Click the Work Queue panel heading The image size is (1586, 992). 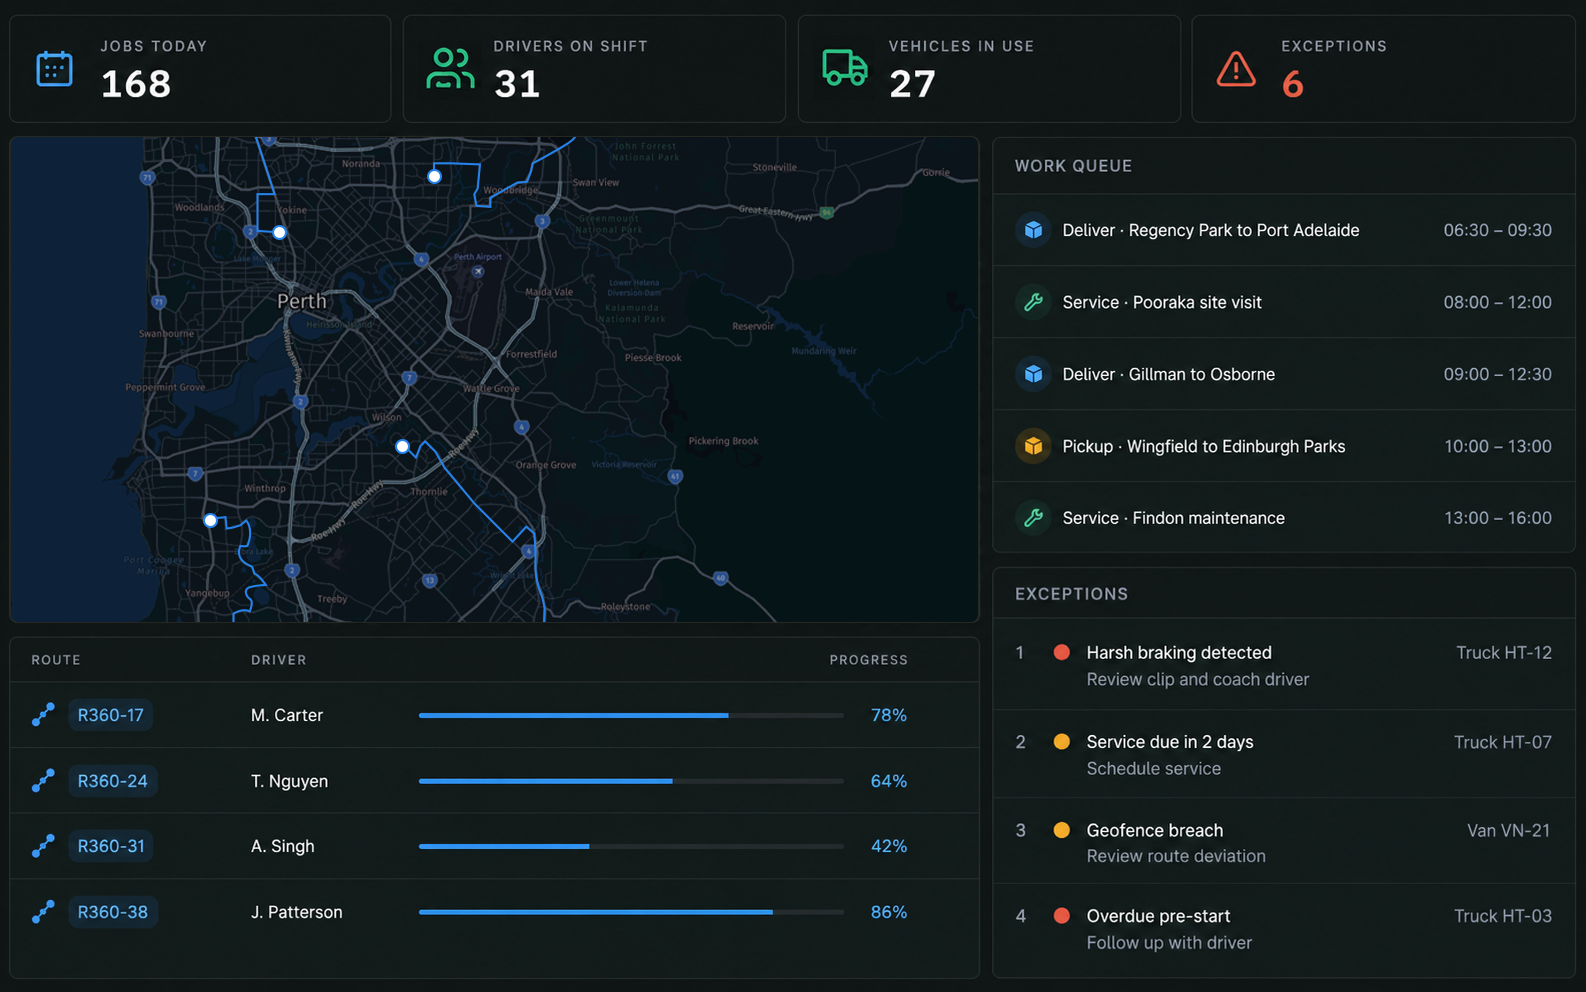pyautogui.click(x=1073, y=166)
